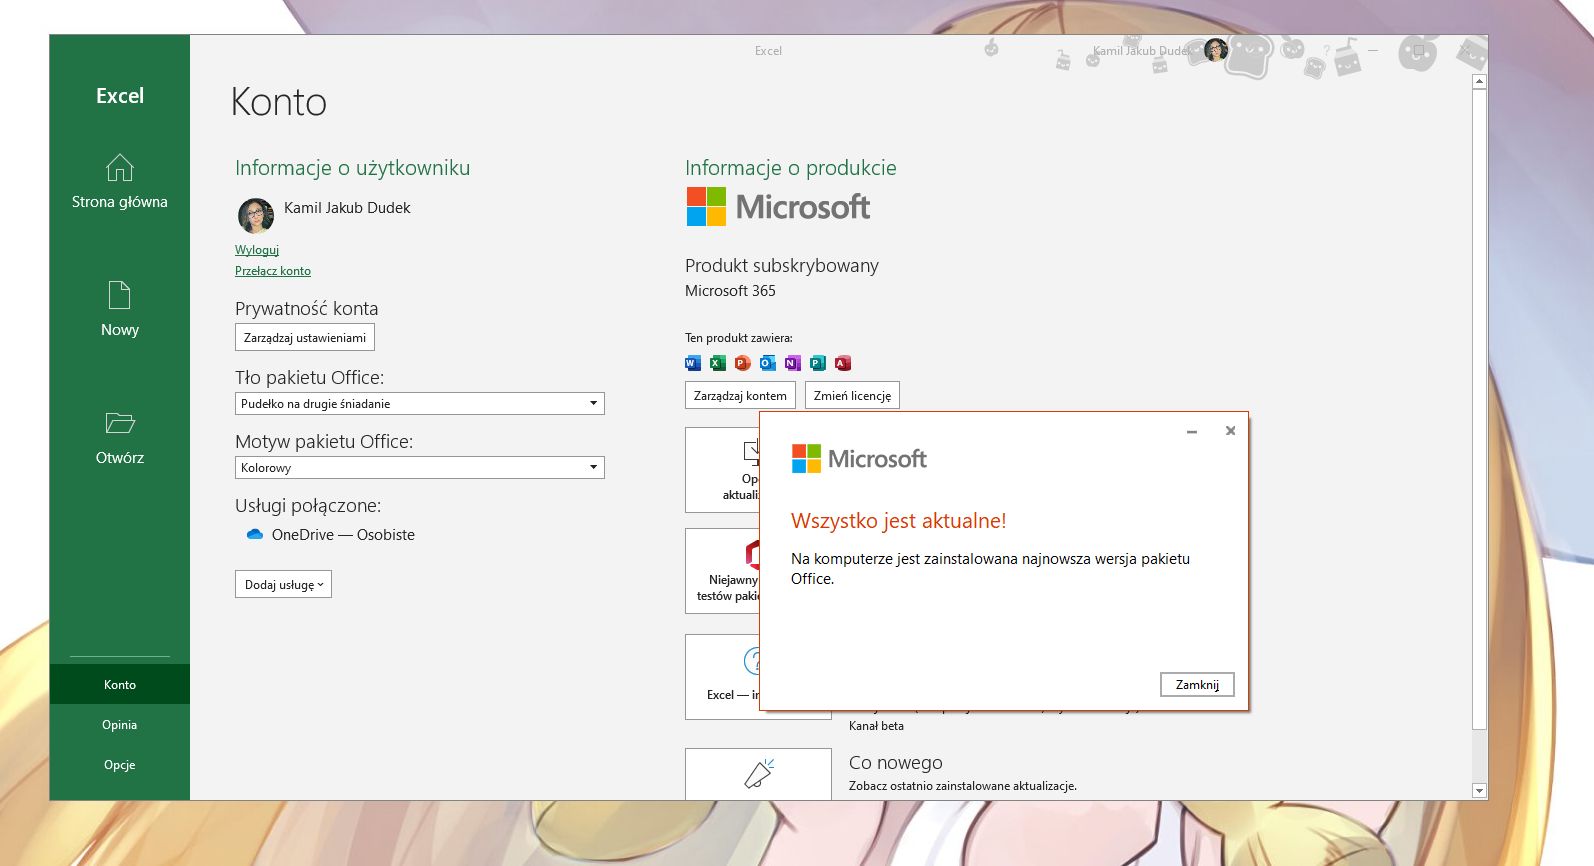
Task: Click the Outlook app icon under Ten produkt zawiera
Action: (768, 363)
